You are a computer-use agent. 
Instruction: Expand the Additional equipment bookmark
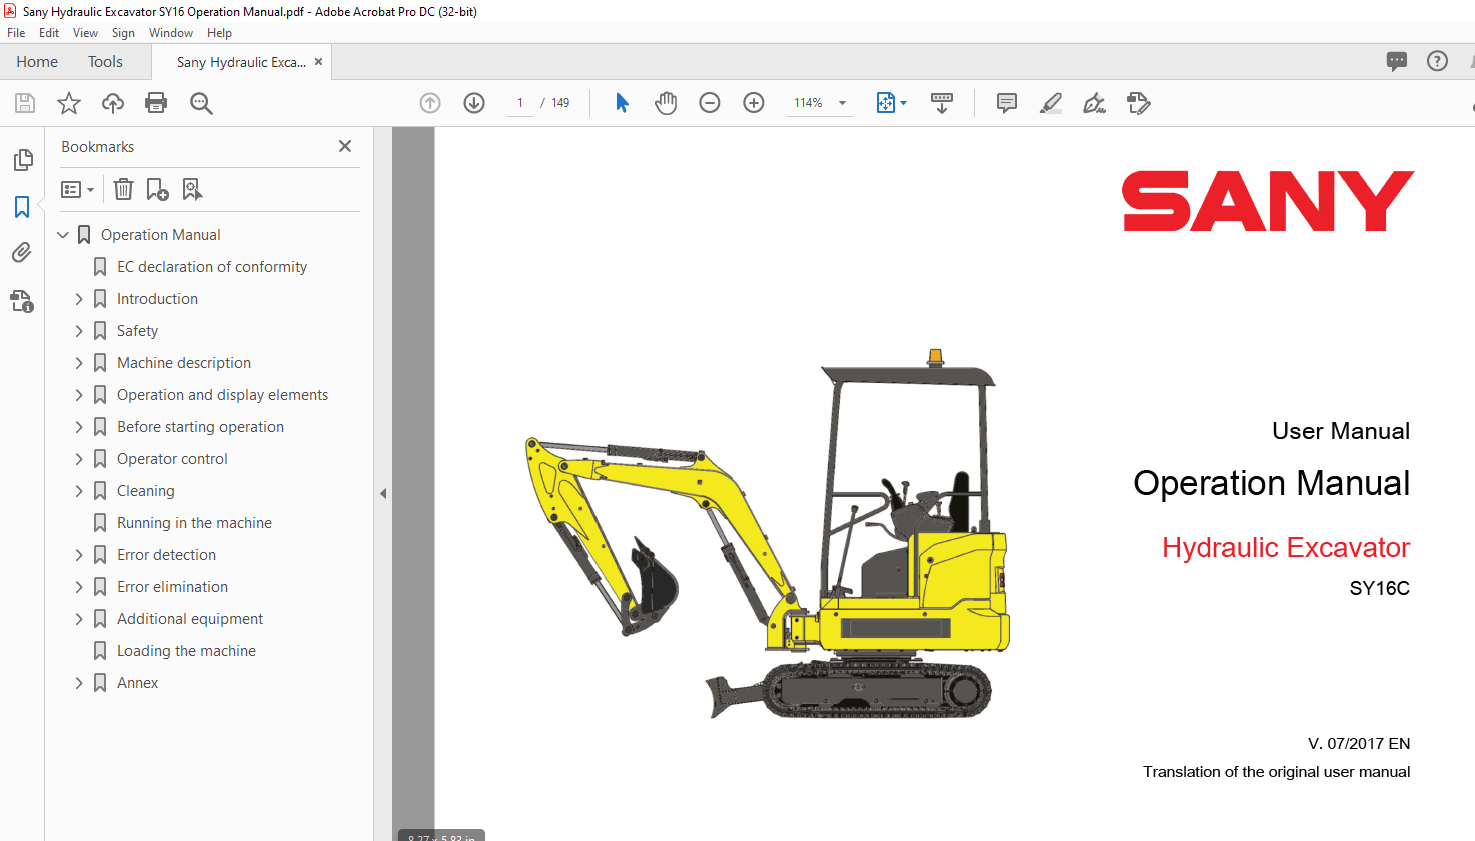point(79,619)
